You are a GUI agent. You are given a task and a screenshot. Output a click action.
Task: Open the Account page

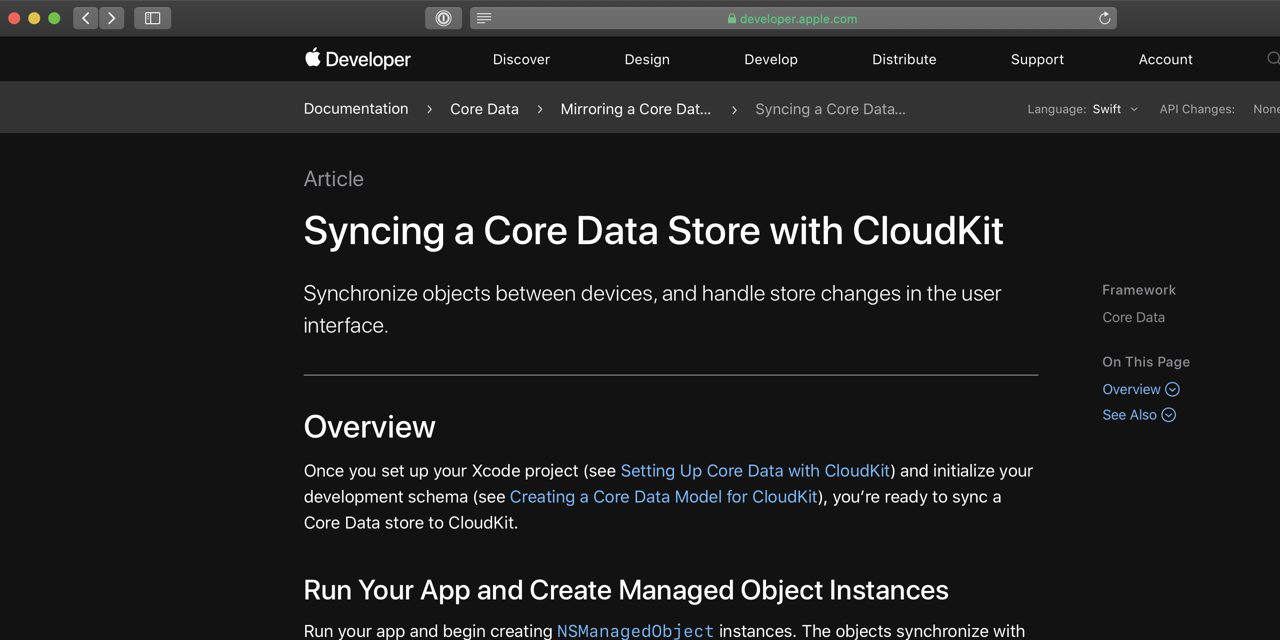click(x=1165, y=59)
